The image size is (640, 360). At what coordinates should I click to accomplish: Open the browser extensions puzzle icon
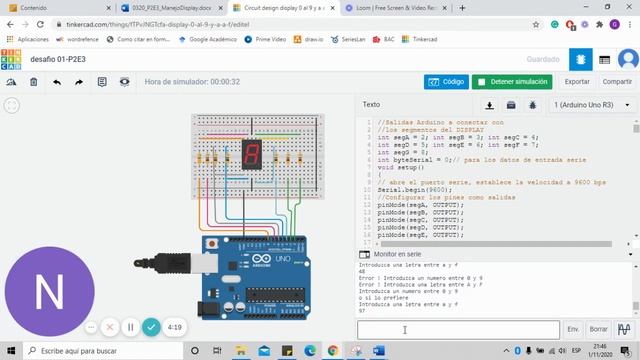(x=600, y=24)
